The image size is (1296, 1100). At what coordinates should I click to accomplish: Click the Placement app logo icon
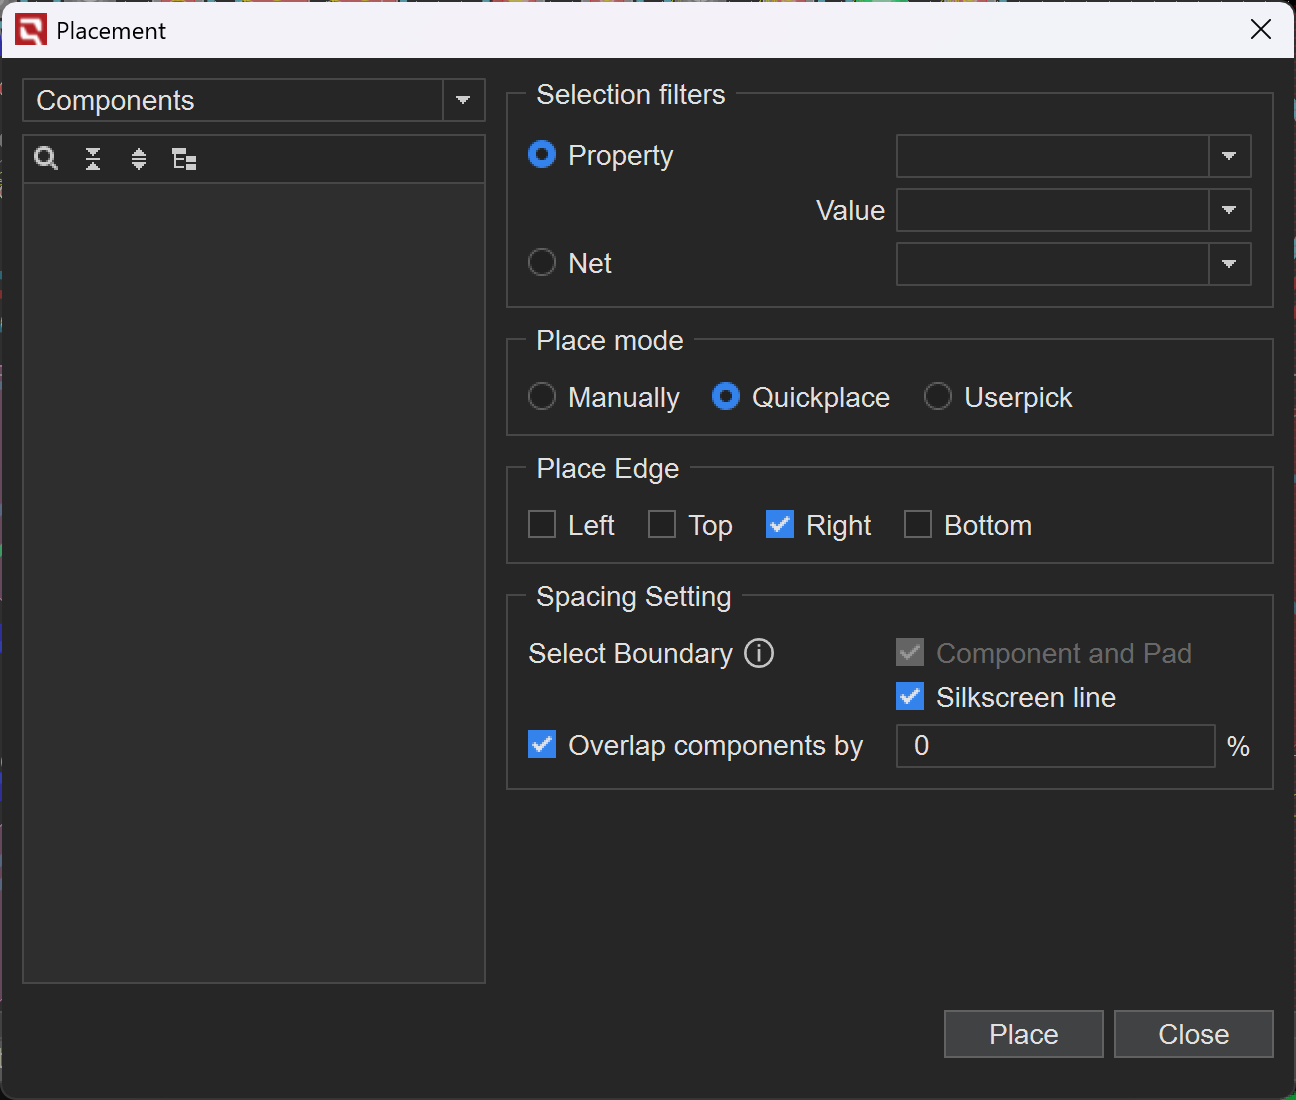(x=31, y=30)
